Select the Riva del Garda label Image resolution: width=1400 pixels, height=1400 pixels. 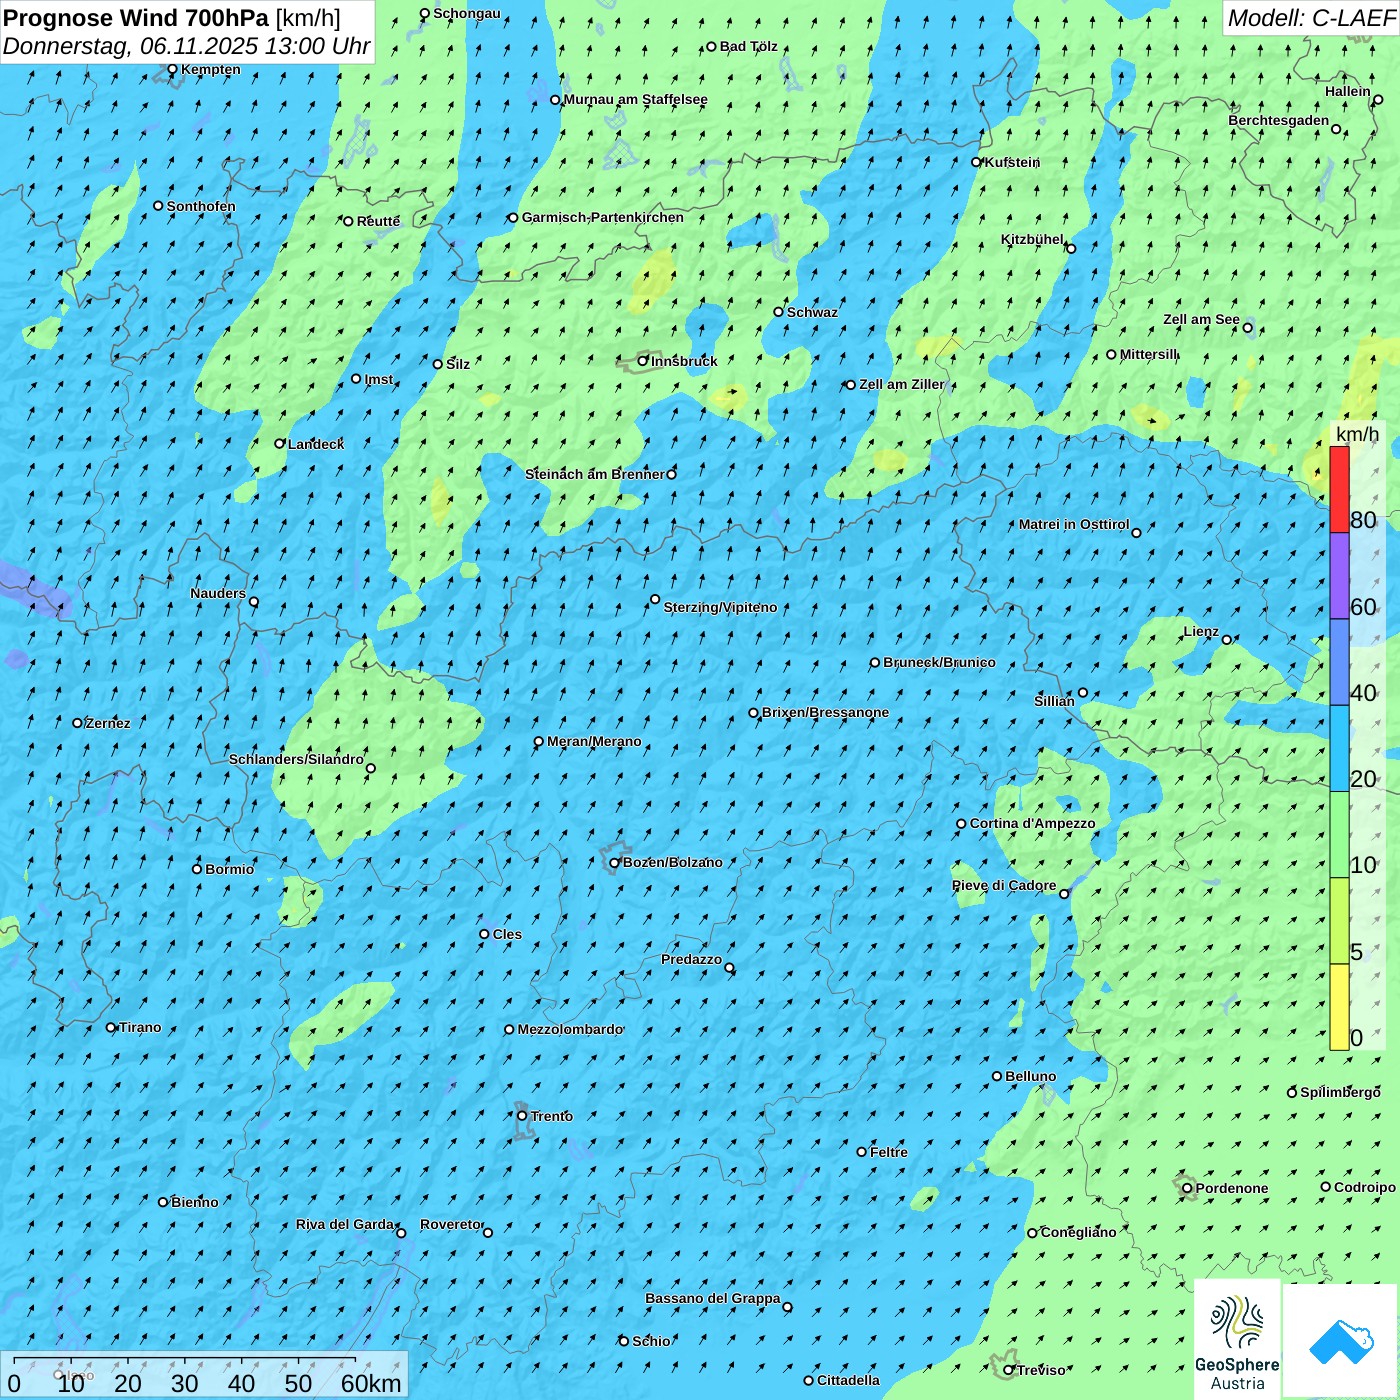345,1224
